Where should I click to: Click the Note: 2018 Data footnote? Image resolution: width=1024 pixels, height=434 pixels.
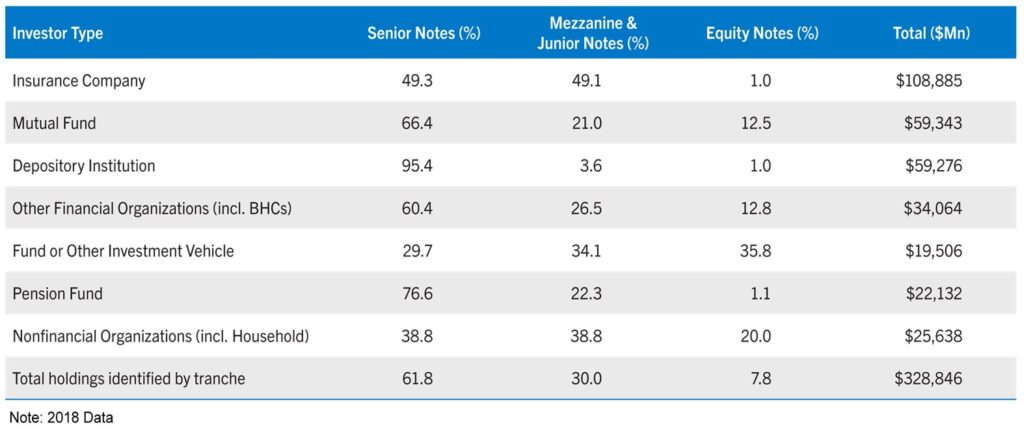[61, 418]
